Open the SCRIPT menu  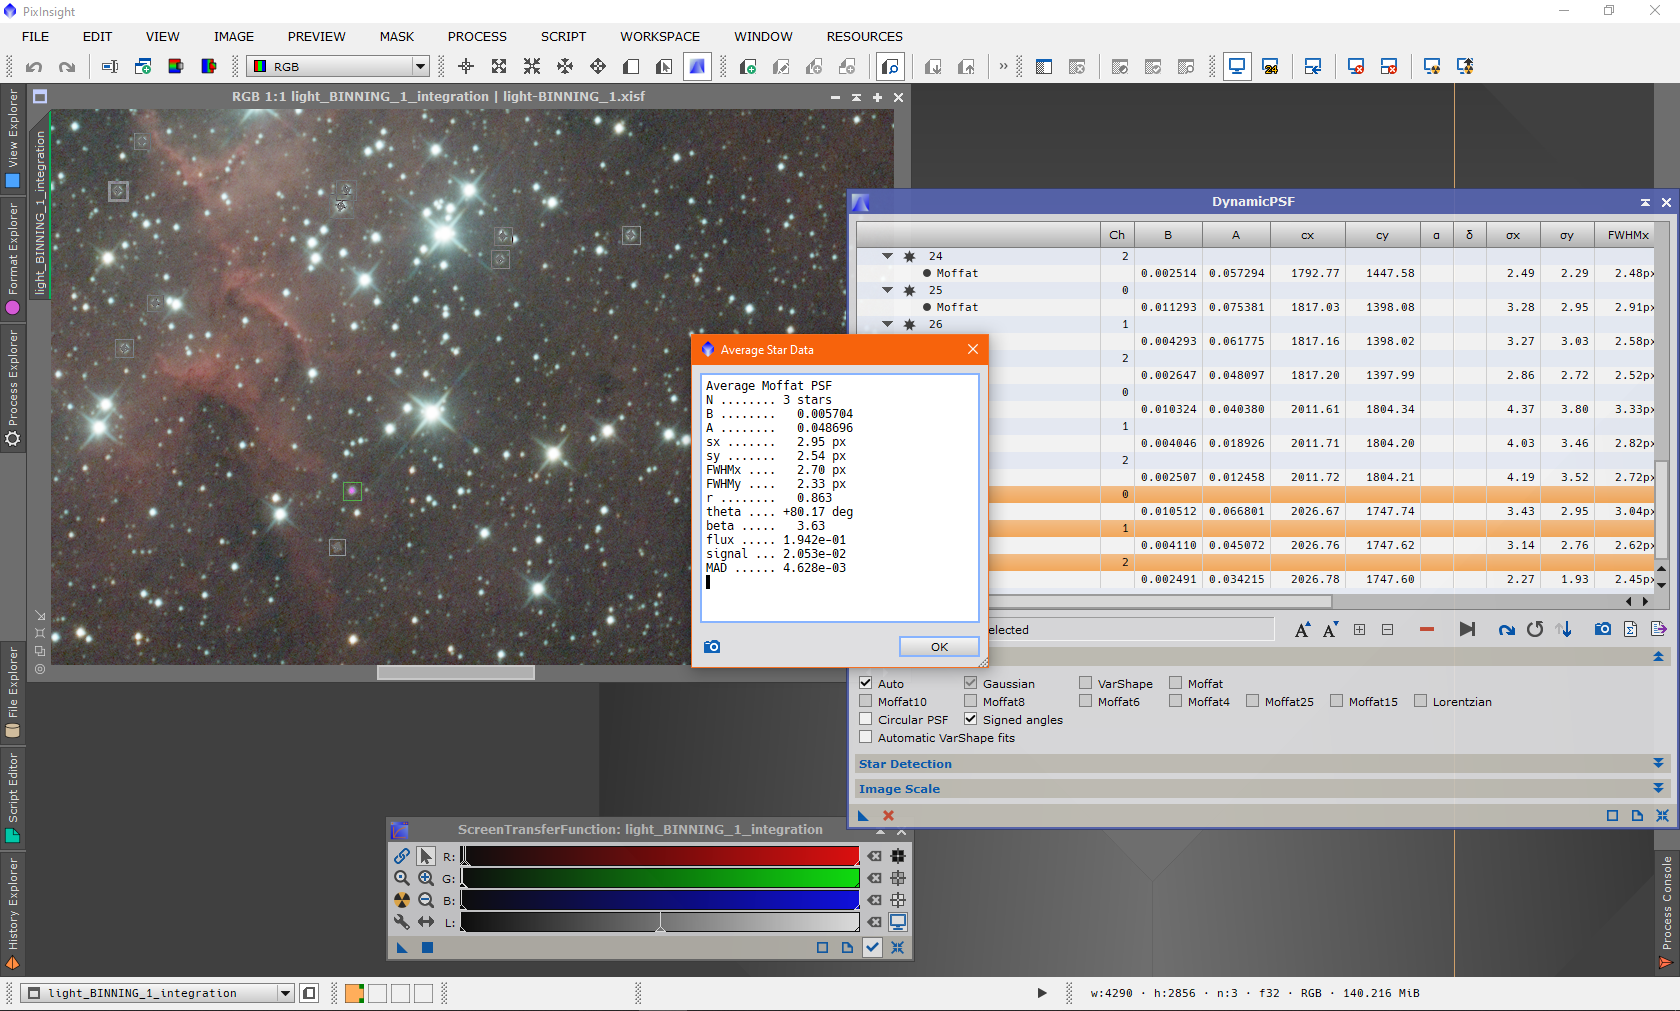[563, 36]
